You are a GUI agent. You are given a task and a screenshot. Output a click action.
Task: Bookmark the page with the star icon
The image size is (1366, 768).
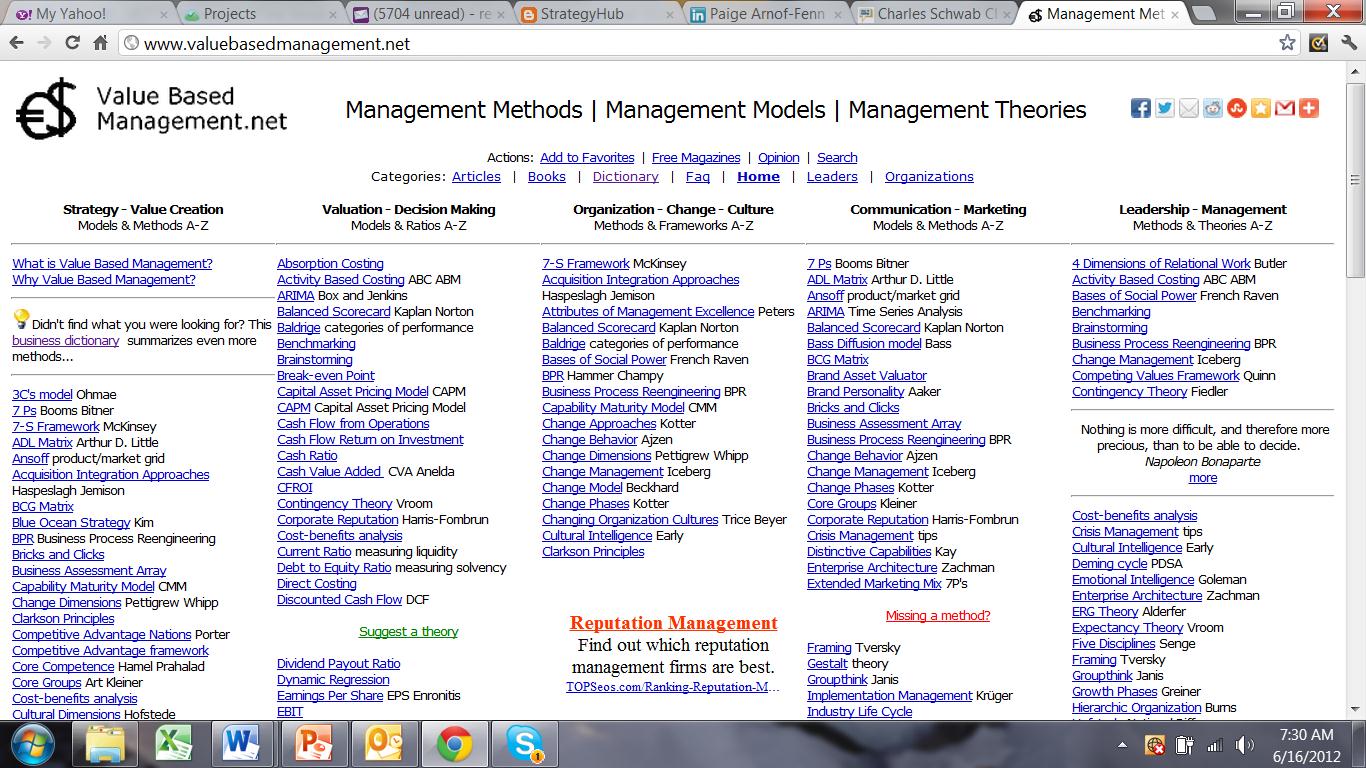pyautogui.click(x=1287, y=44)
